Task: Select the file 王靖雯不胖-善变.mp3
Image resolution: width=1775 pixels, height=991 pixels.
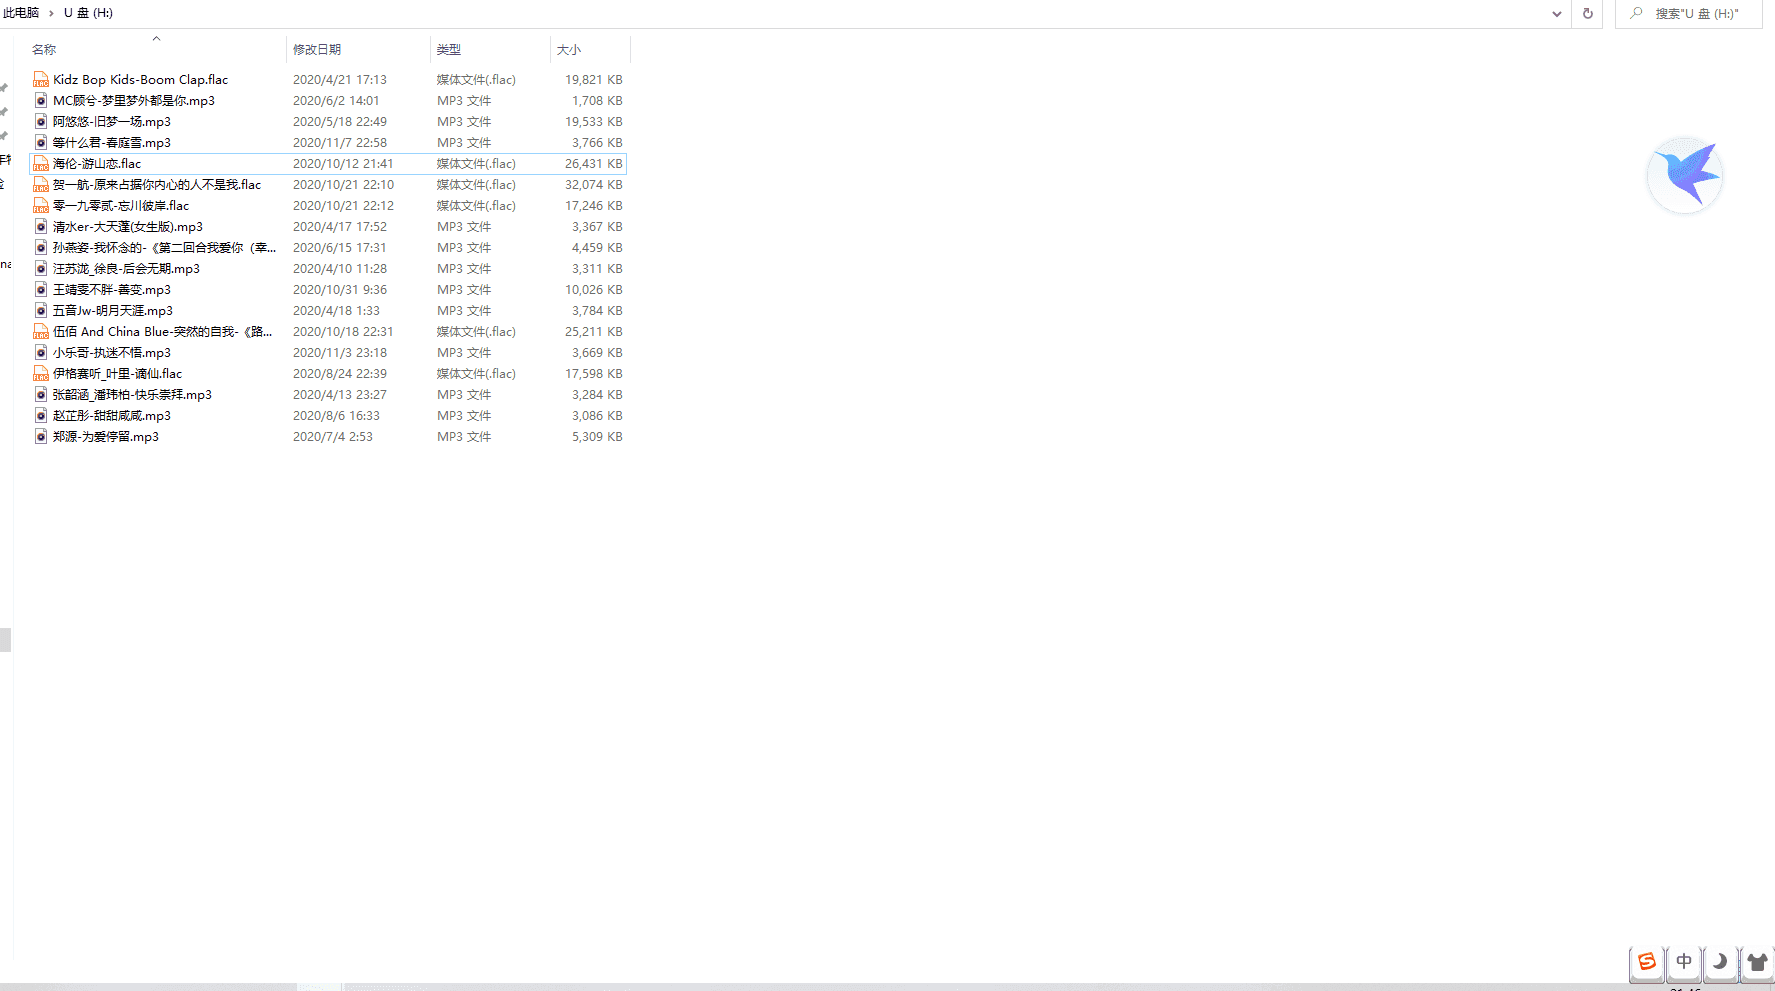Action: click(x=112, y=290)
